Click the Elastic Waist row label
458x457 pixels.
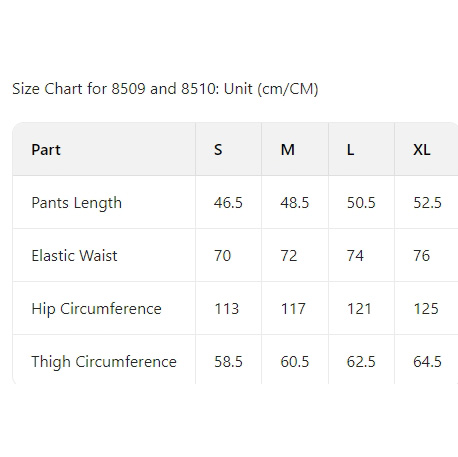tap(74, 256)
